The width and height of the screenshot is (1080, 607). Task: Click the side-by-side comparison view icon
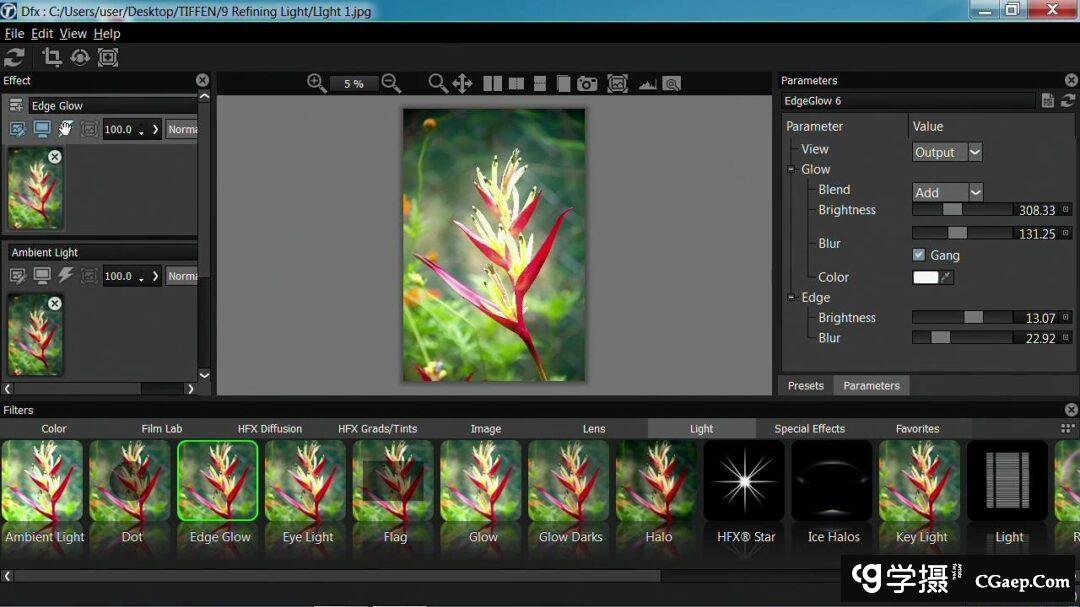coord(492,83)
